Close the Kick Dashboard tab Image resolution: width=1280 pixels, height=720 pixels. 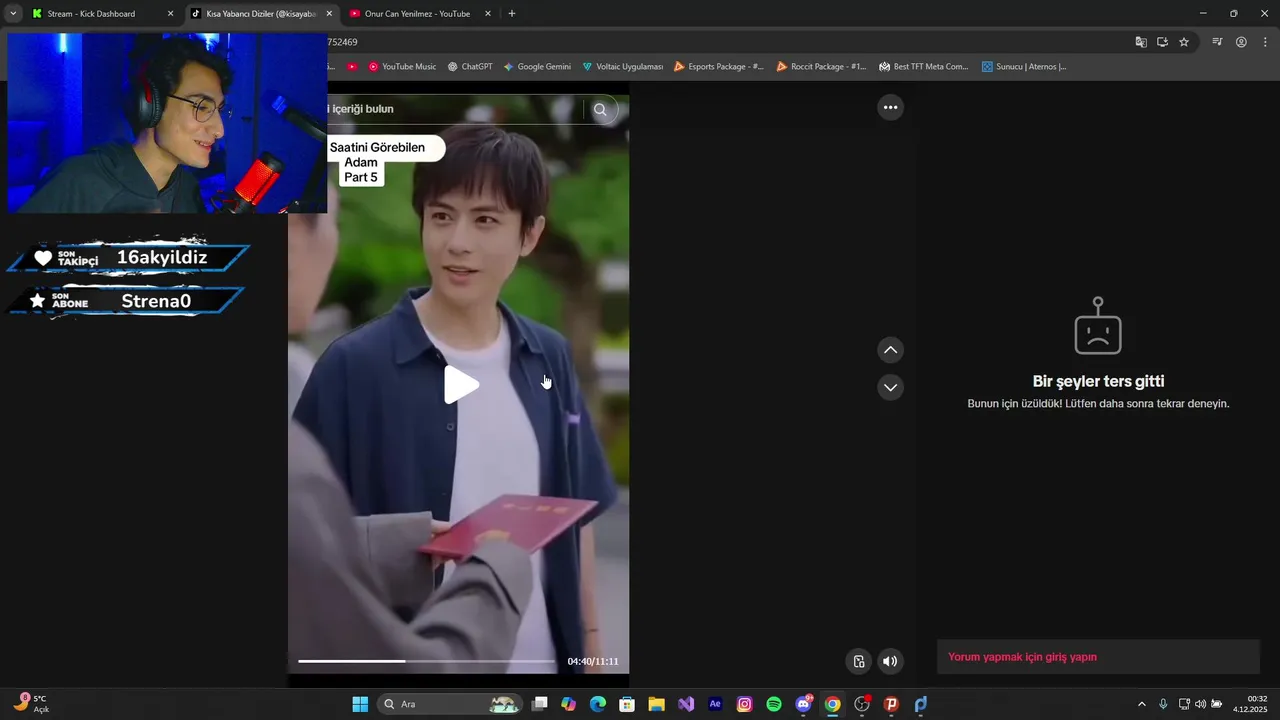tap(170, 14)
